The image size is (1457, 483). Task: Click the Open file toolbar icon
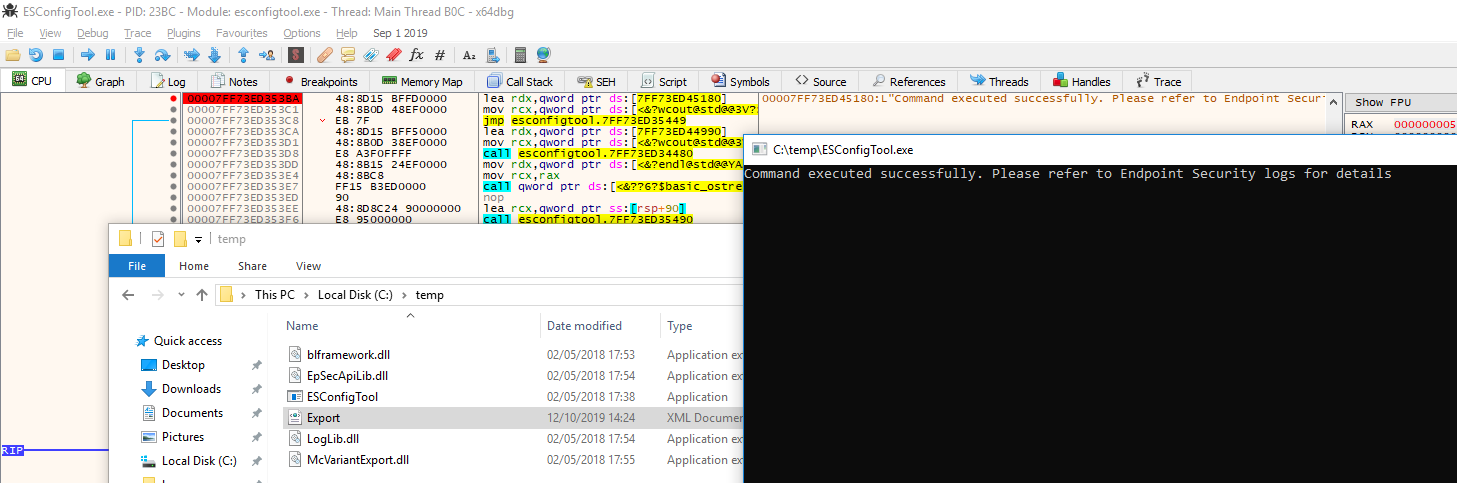pyautogui.click(x=13, y=55)
